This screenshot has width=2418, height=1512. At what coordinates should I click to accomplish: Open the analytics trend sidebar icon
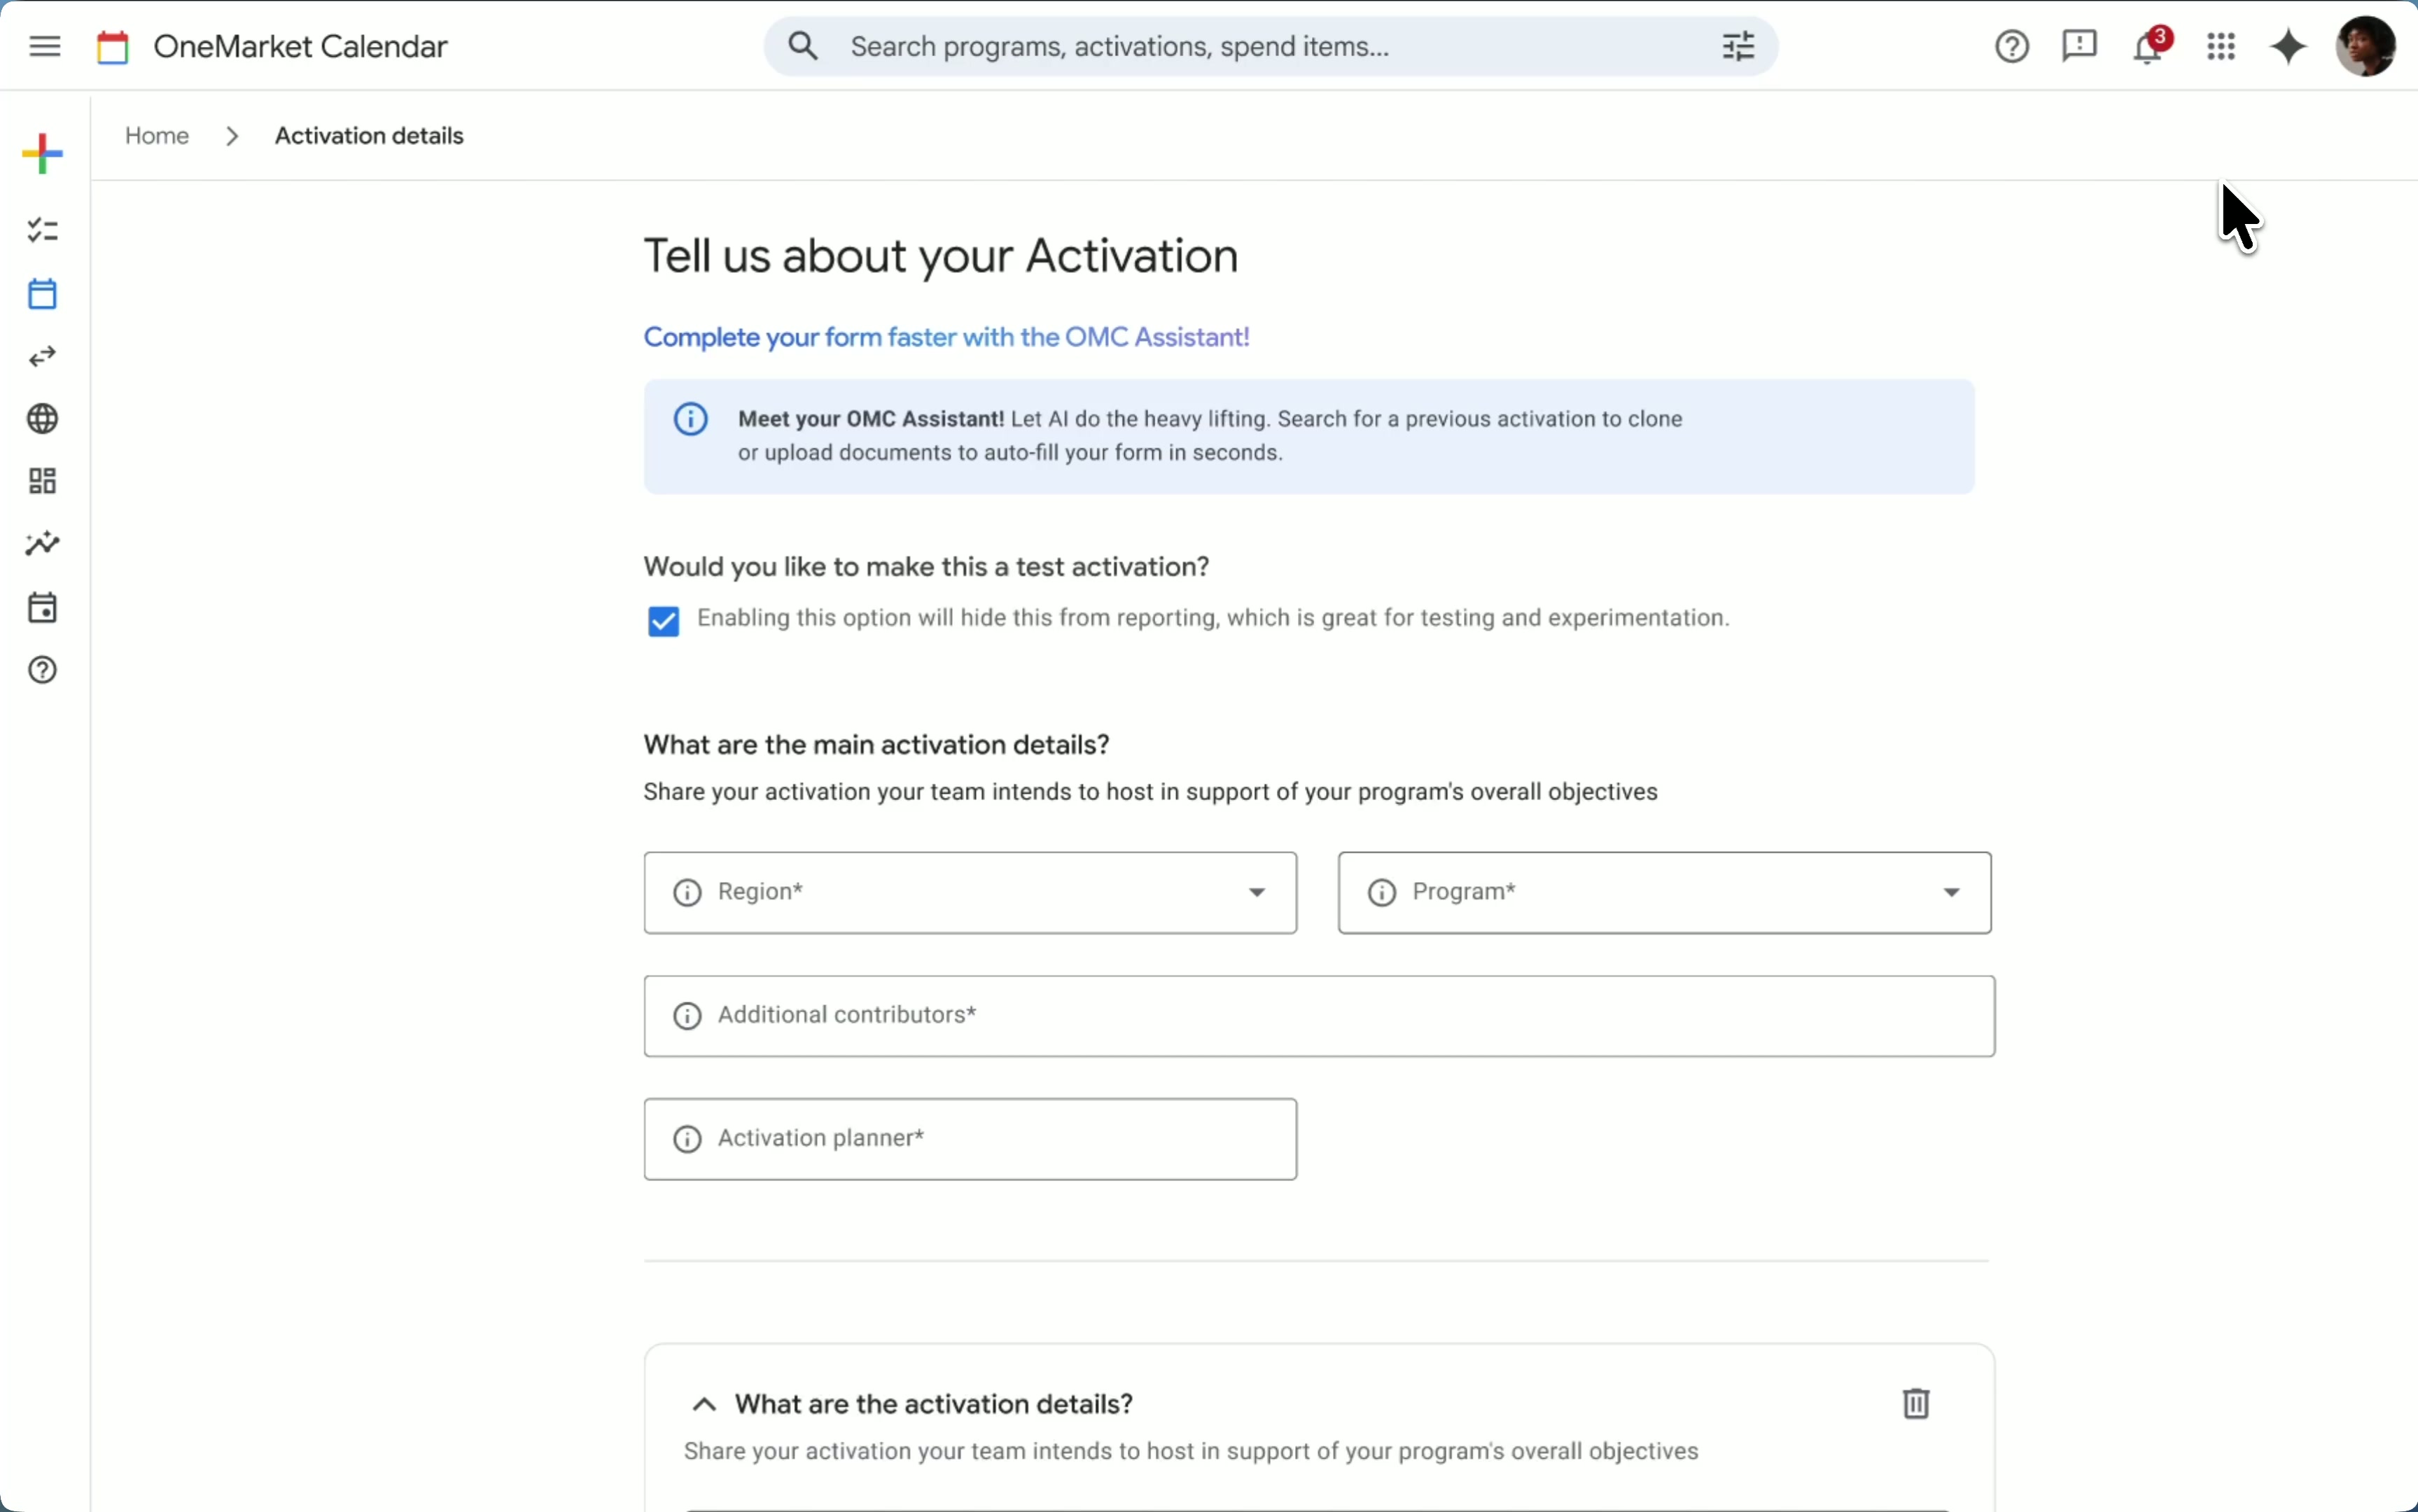[43, 544]
